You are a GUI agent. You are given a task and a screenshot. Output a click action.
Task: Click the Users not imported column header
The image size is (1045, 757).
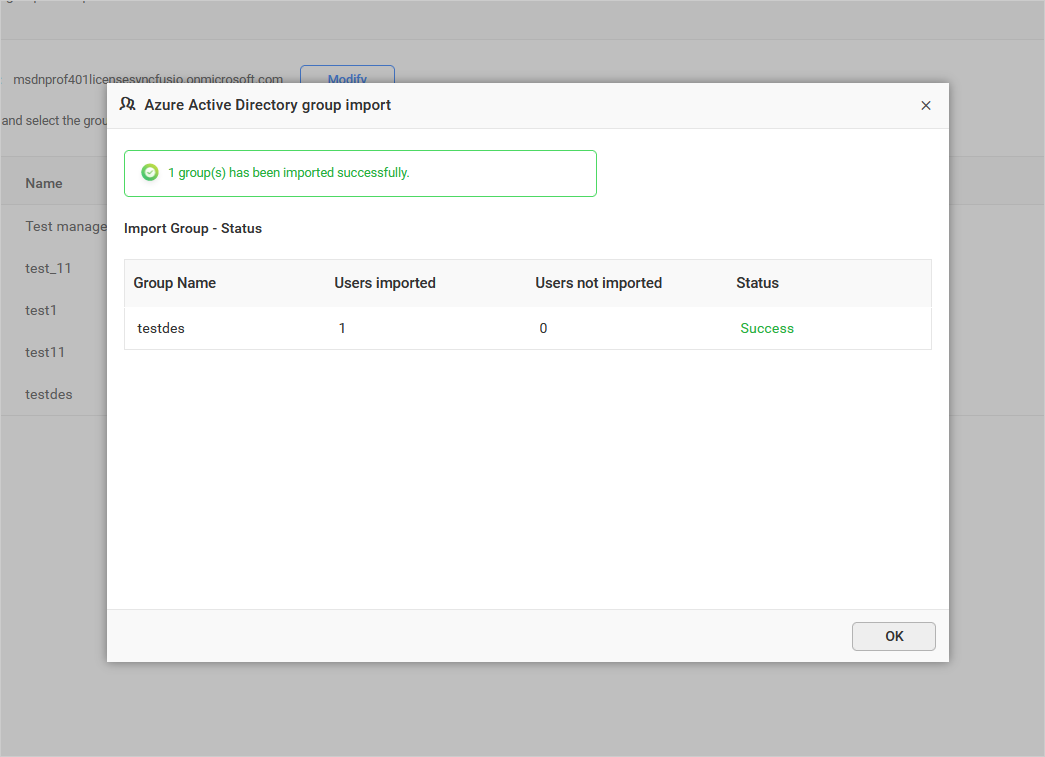pos(598,283)
